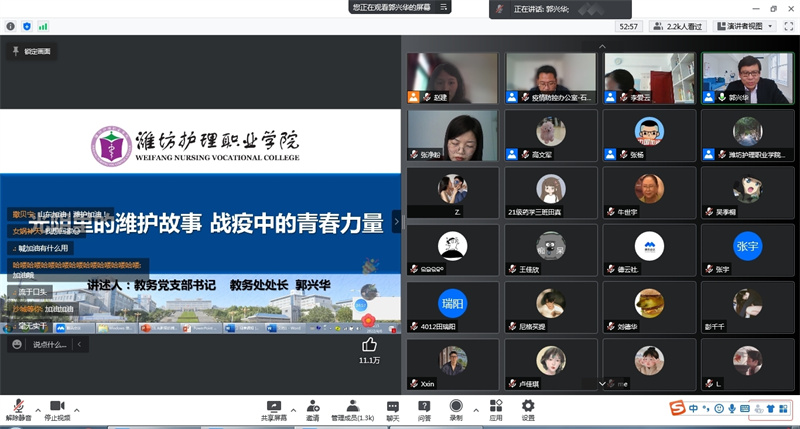Start 共享屏幕 screen sharing
This screenshot has width=800, height=429.
pos(274,410)
